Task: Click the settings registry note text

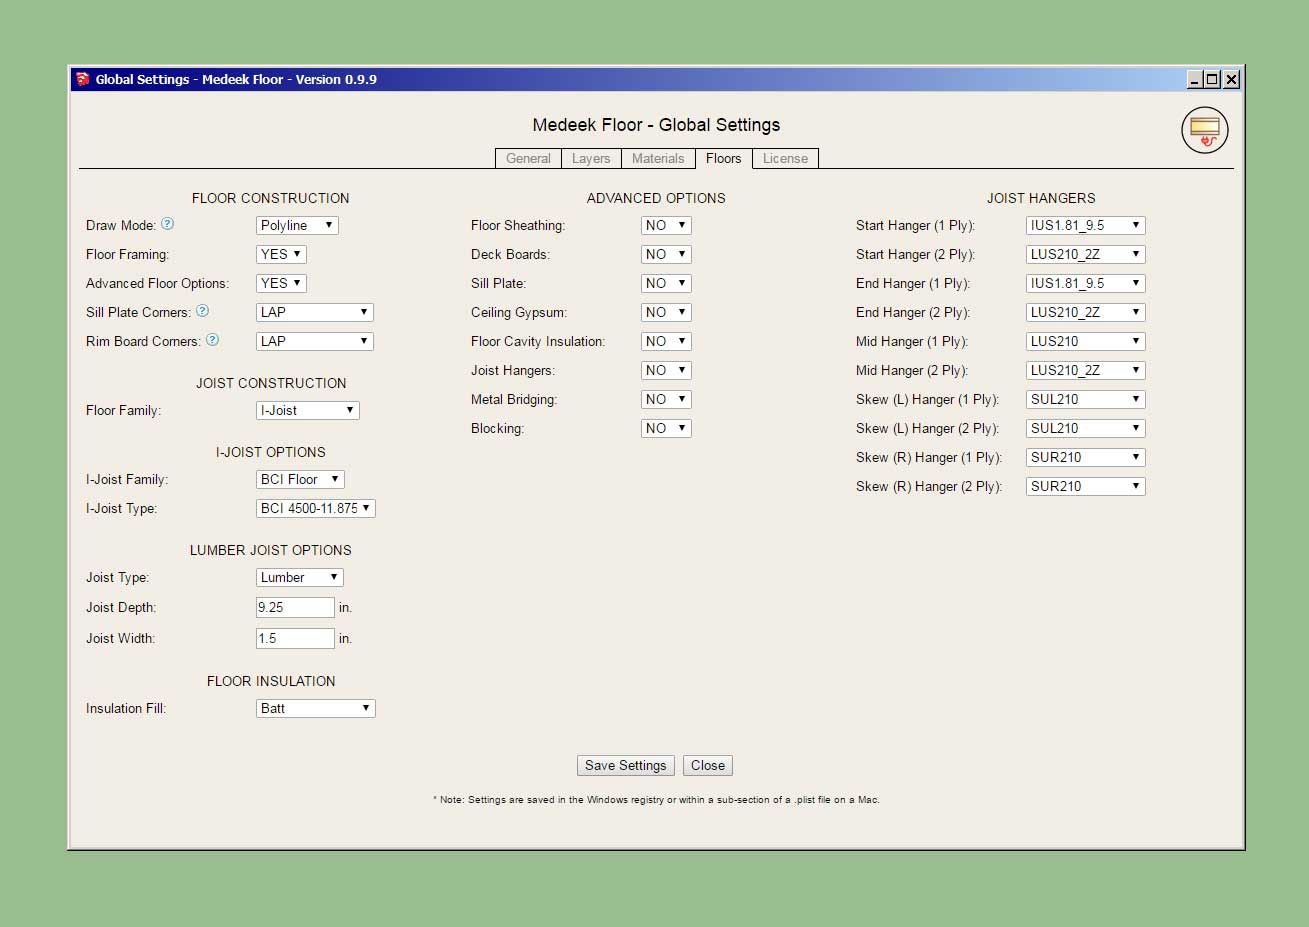Action: point(656,800)
